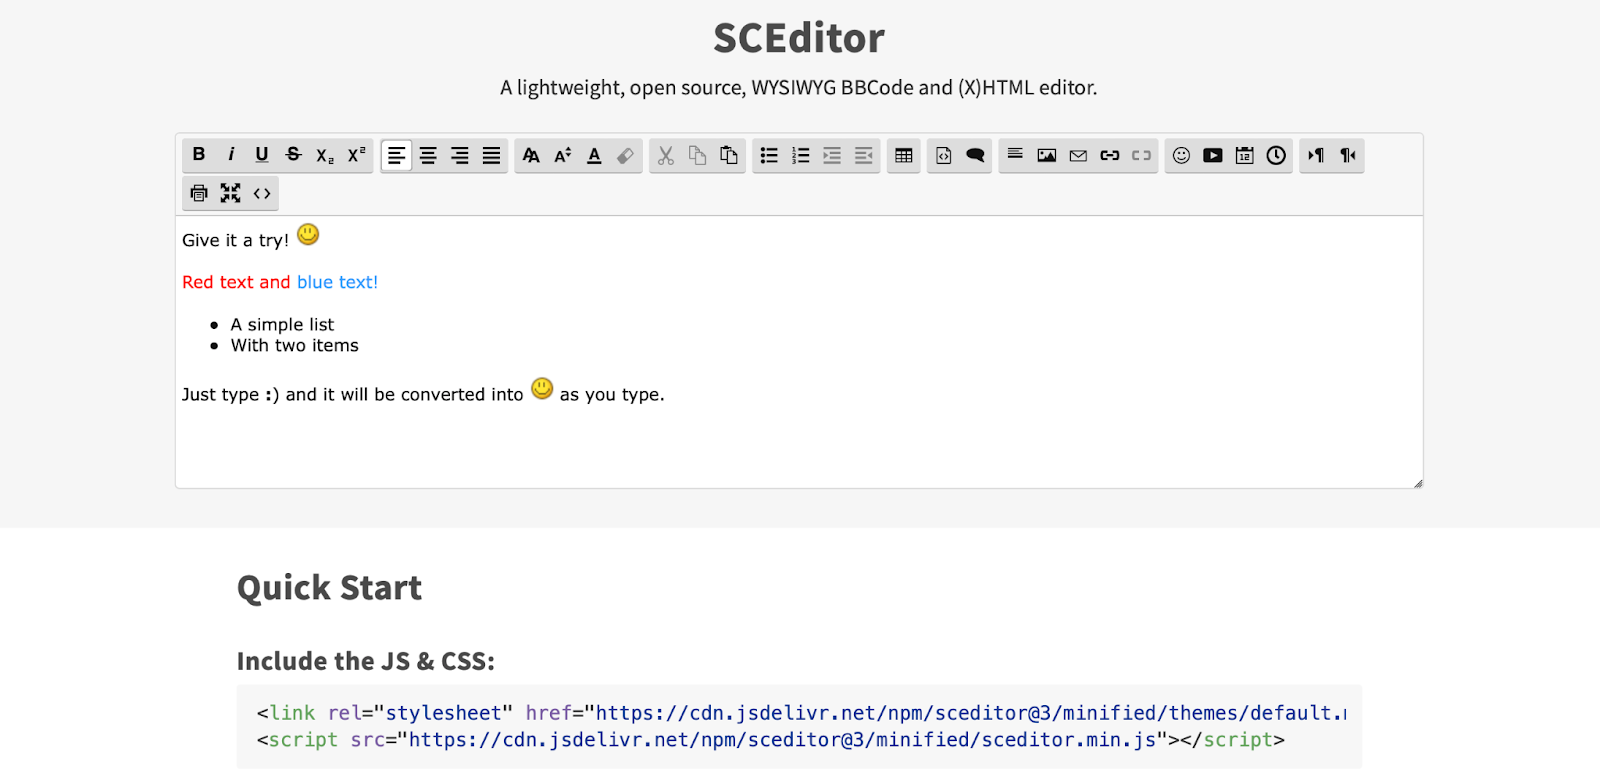Insert a quote block

pyautogui.click(x=976, y=155)
